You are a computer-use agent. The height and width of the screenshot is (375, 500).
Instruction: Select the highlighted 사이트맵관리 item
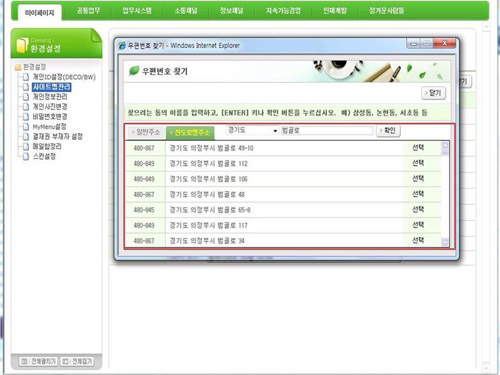51,87
